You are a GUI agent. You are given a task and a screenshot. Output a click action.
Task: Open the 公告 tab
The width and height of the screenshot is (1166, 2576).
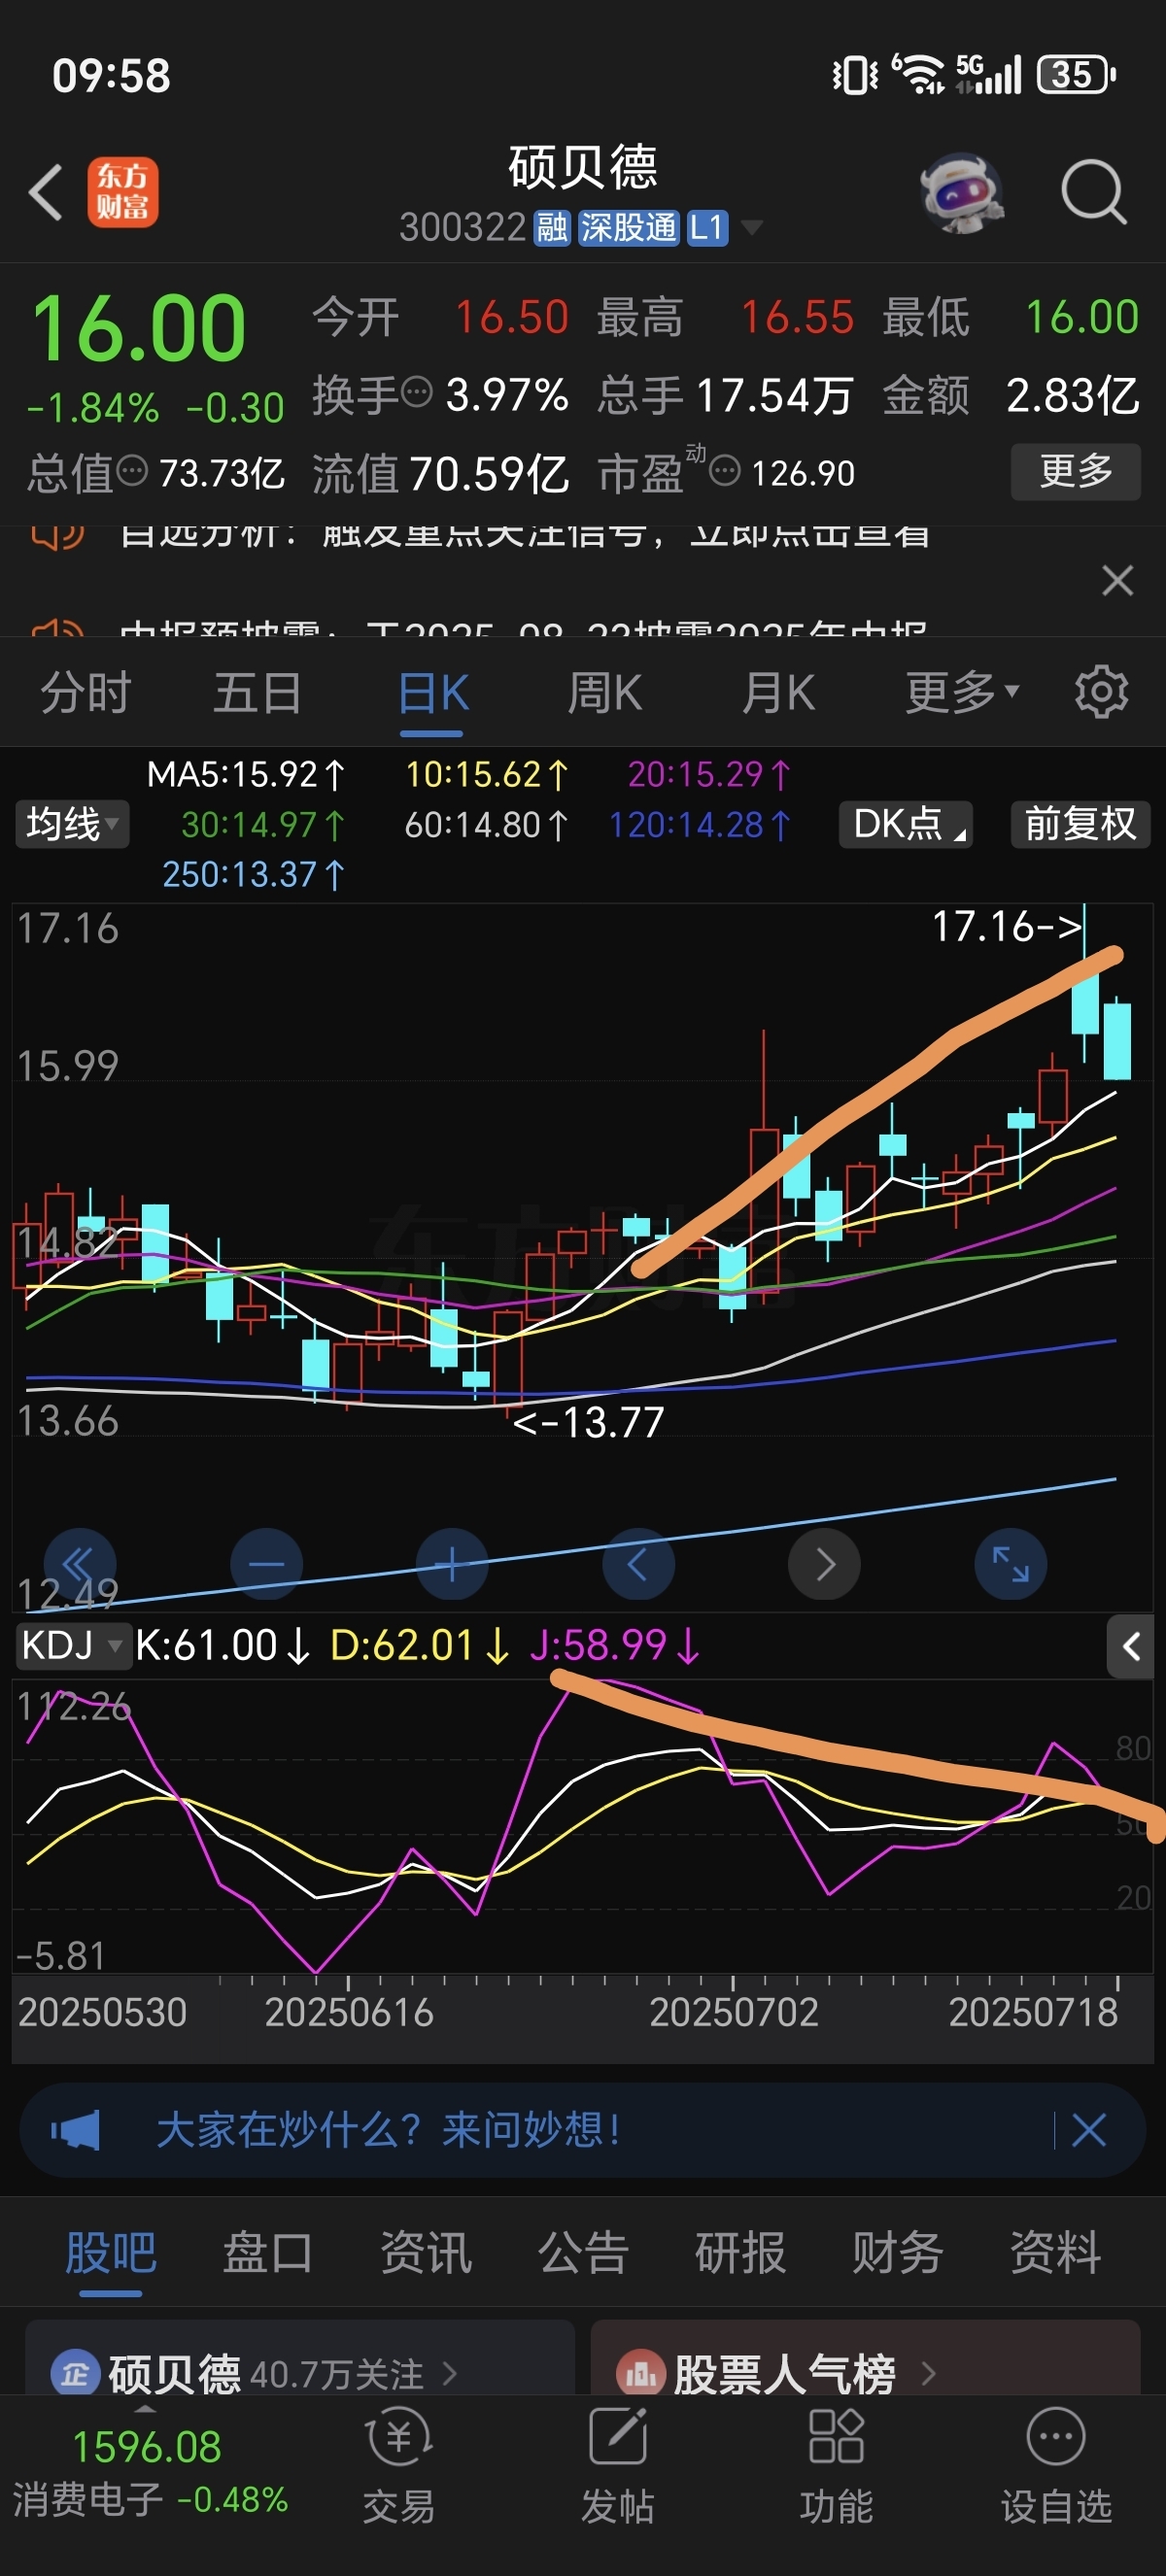[583, 2253]
